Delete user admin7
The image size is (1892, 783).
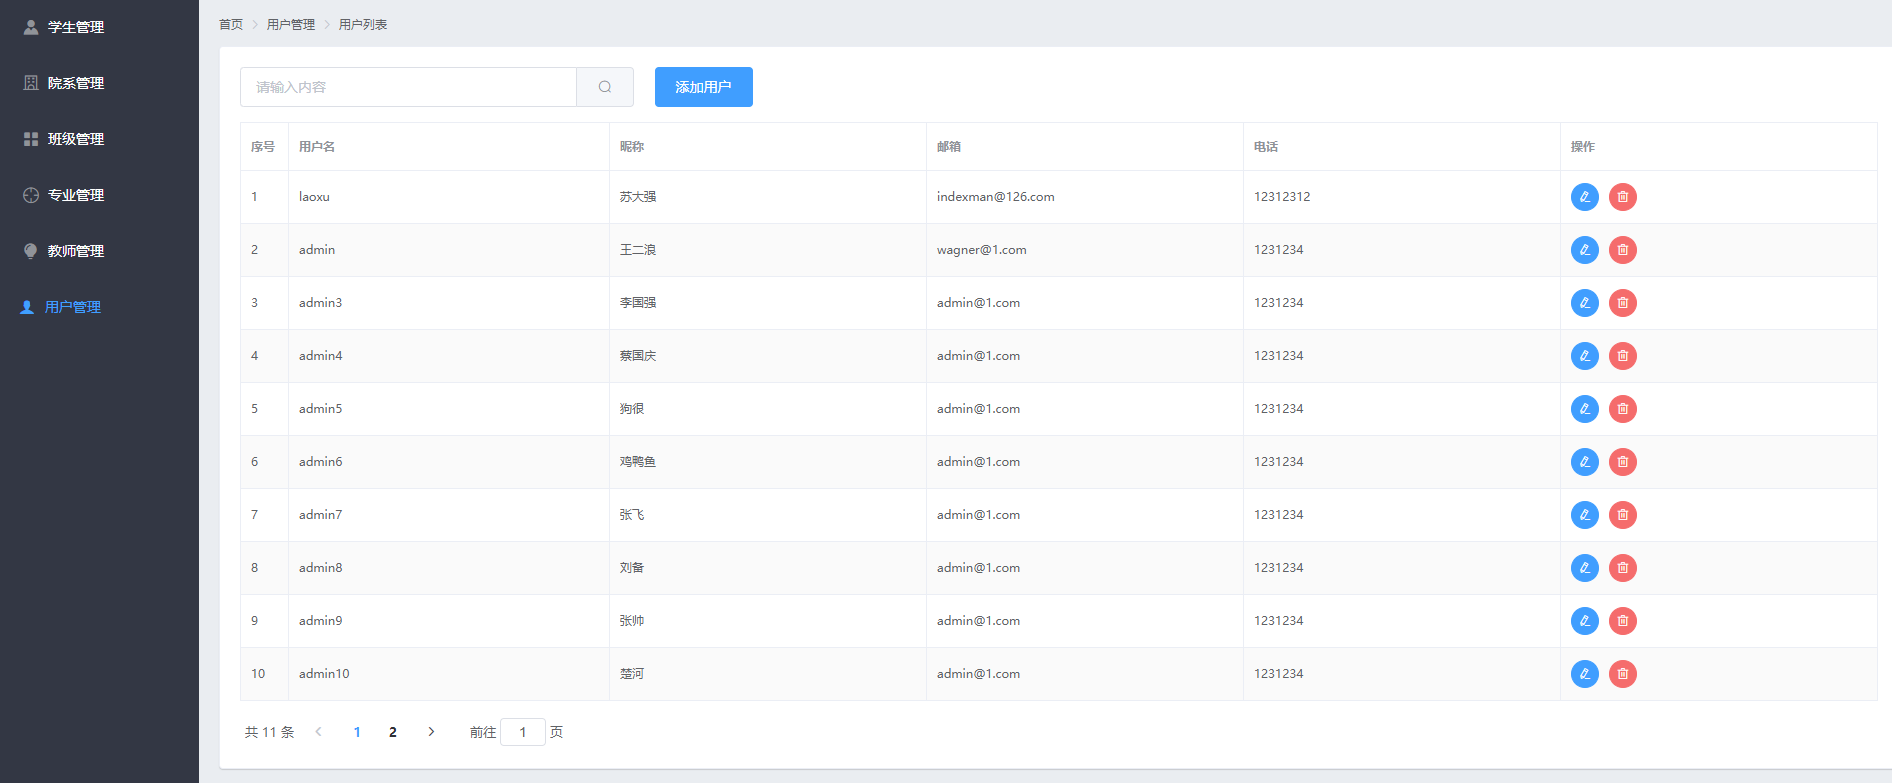tap(1622, 515)
